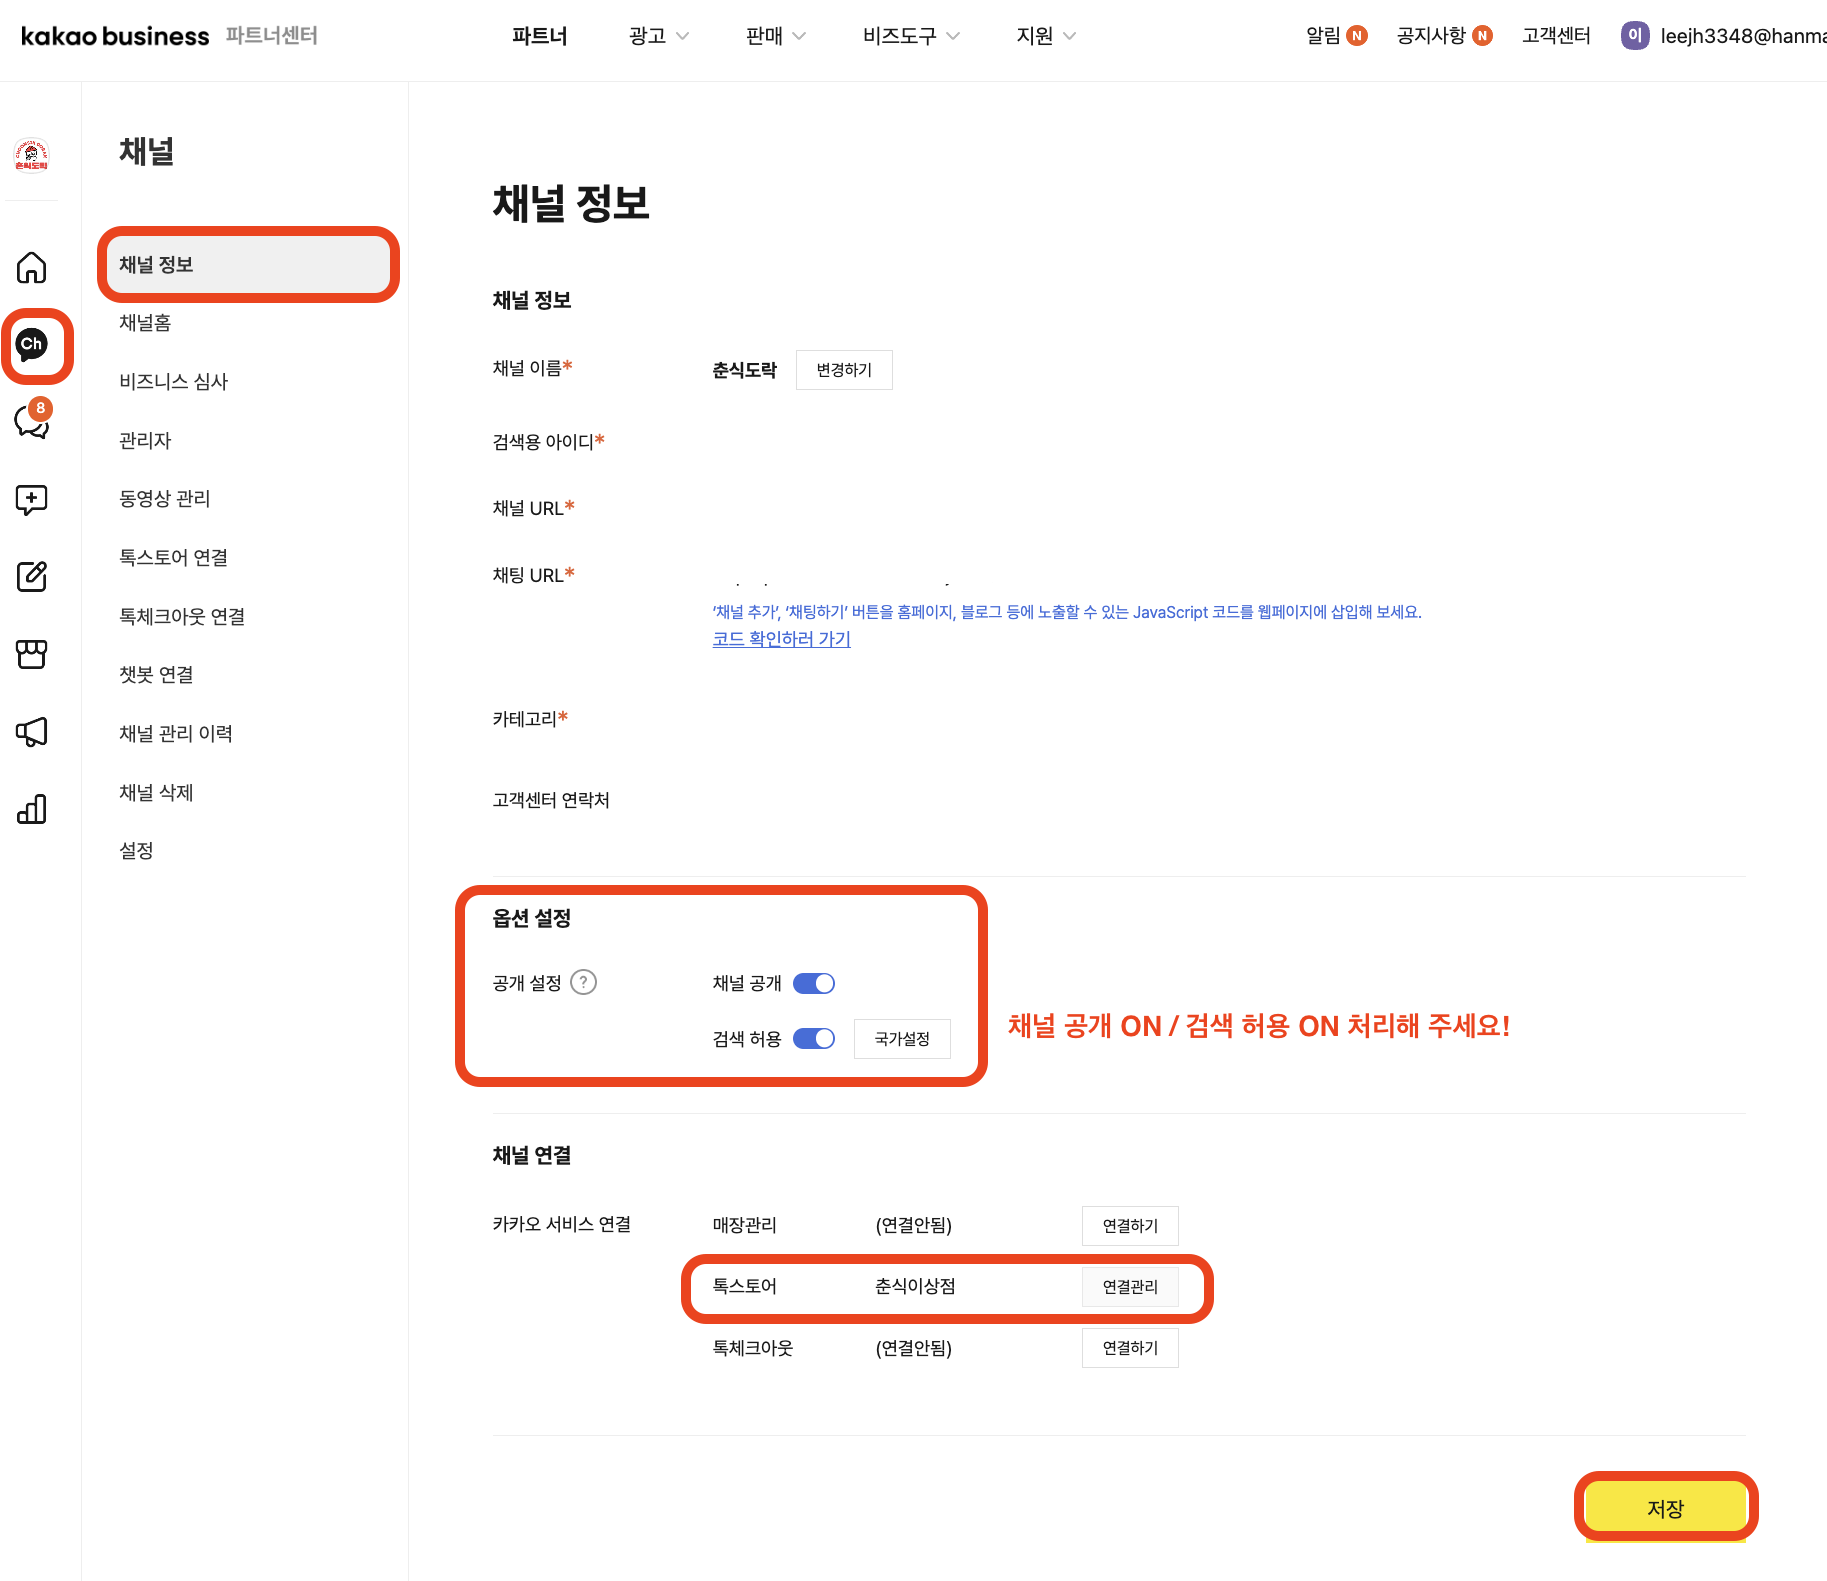
Task: Expand the 비즈도구 dropdown menu
Action: (911, 36)
